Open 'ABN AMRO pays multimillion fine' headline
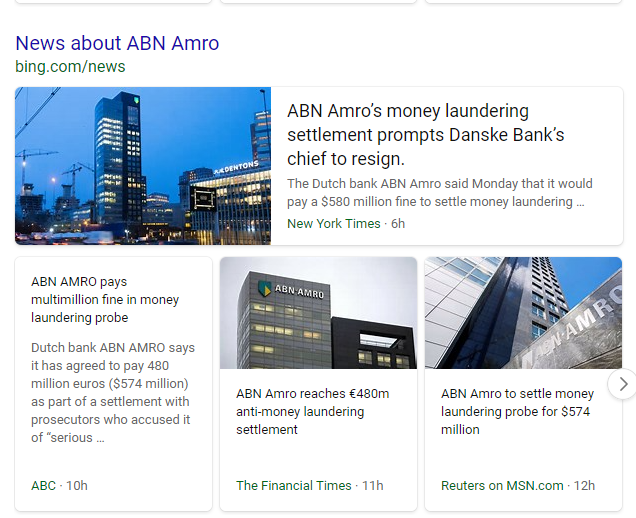This screenshot has height=518, width=636. [105, 299]
